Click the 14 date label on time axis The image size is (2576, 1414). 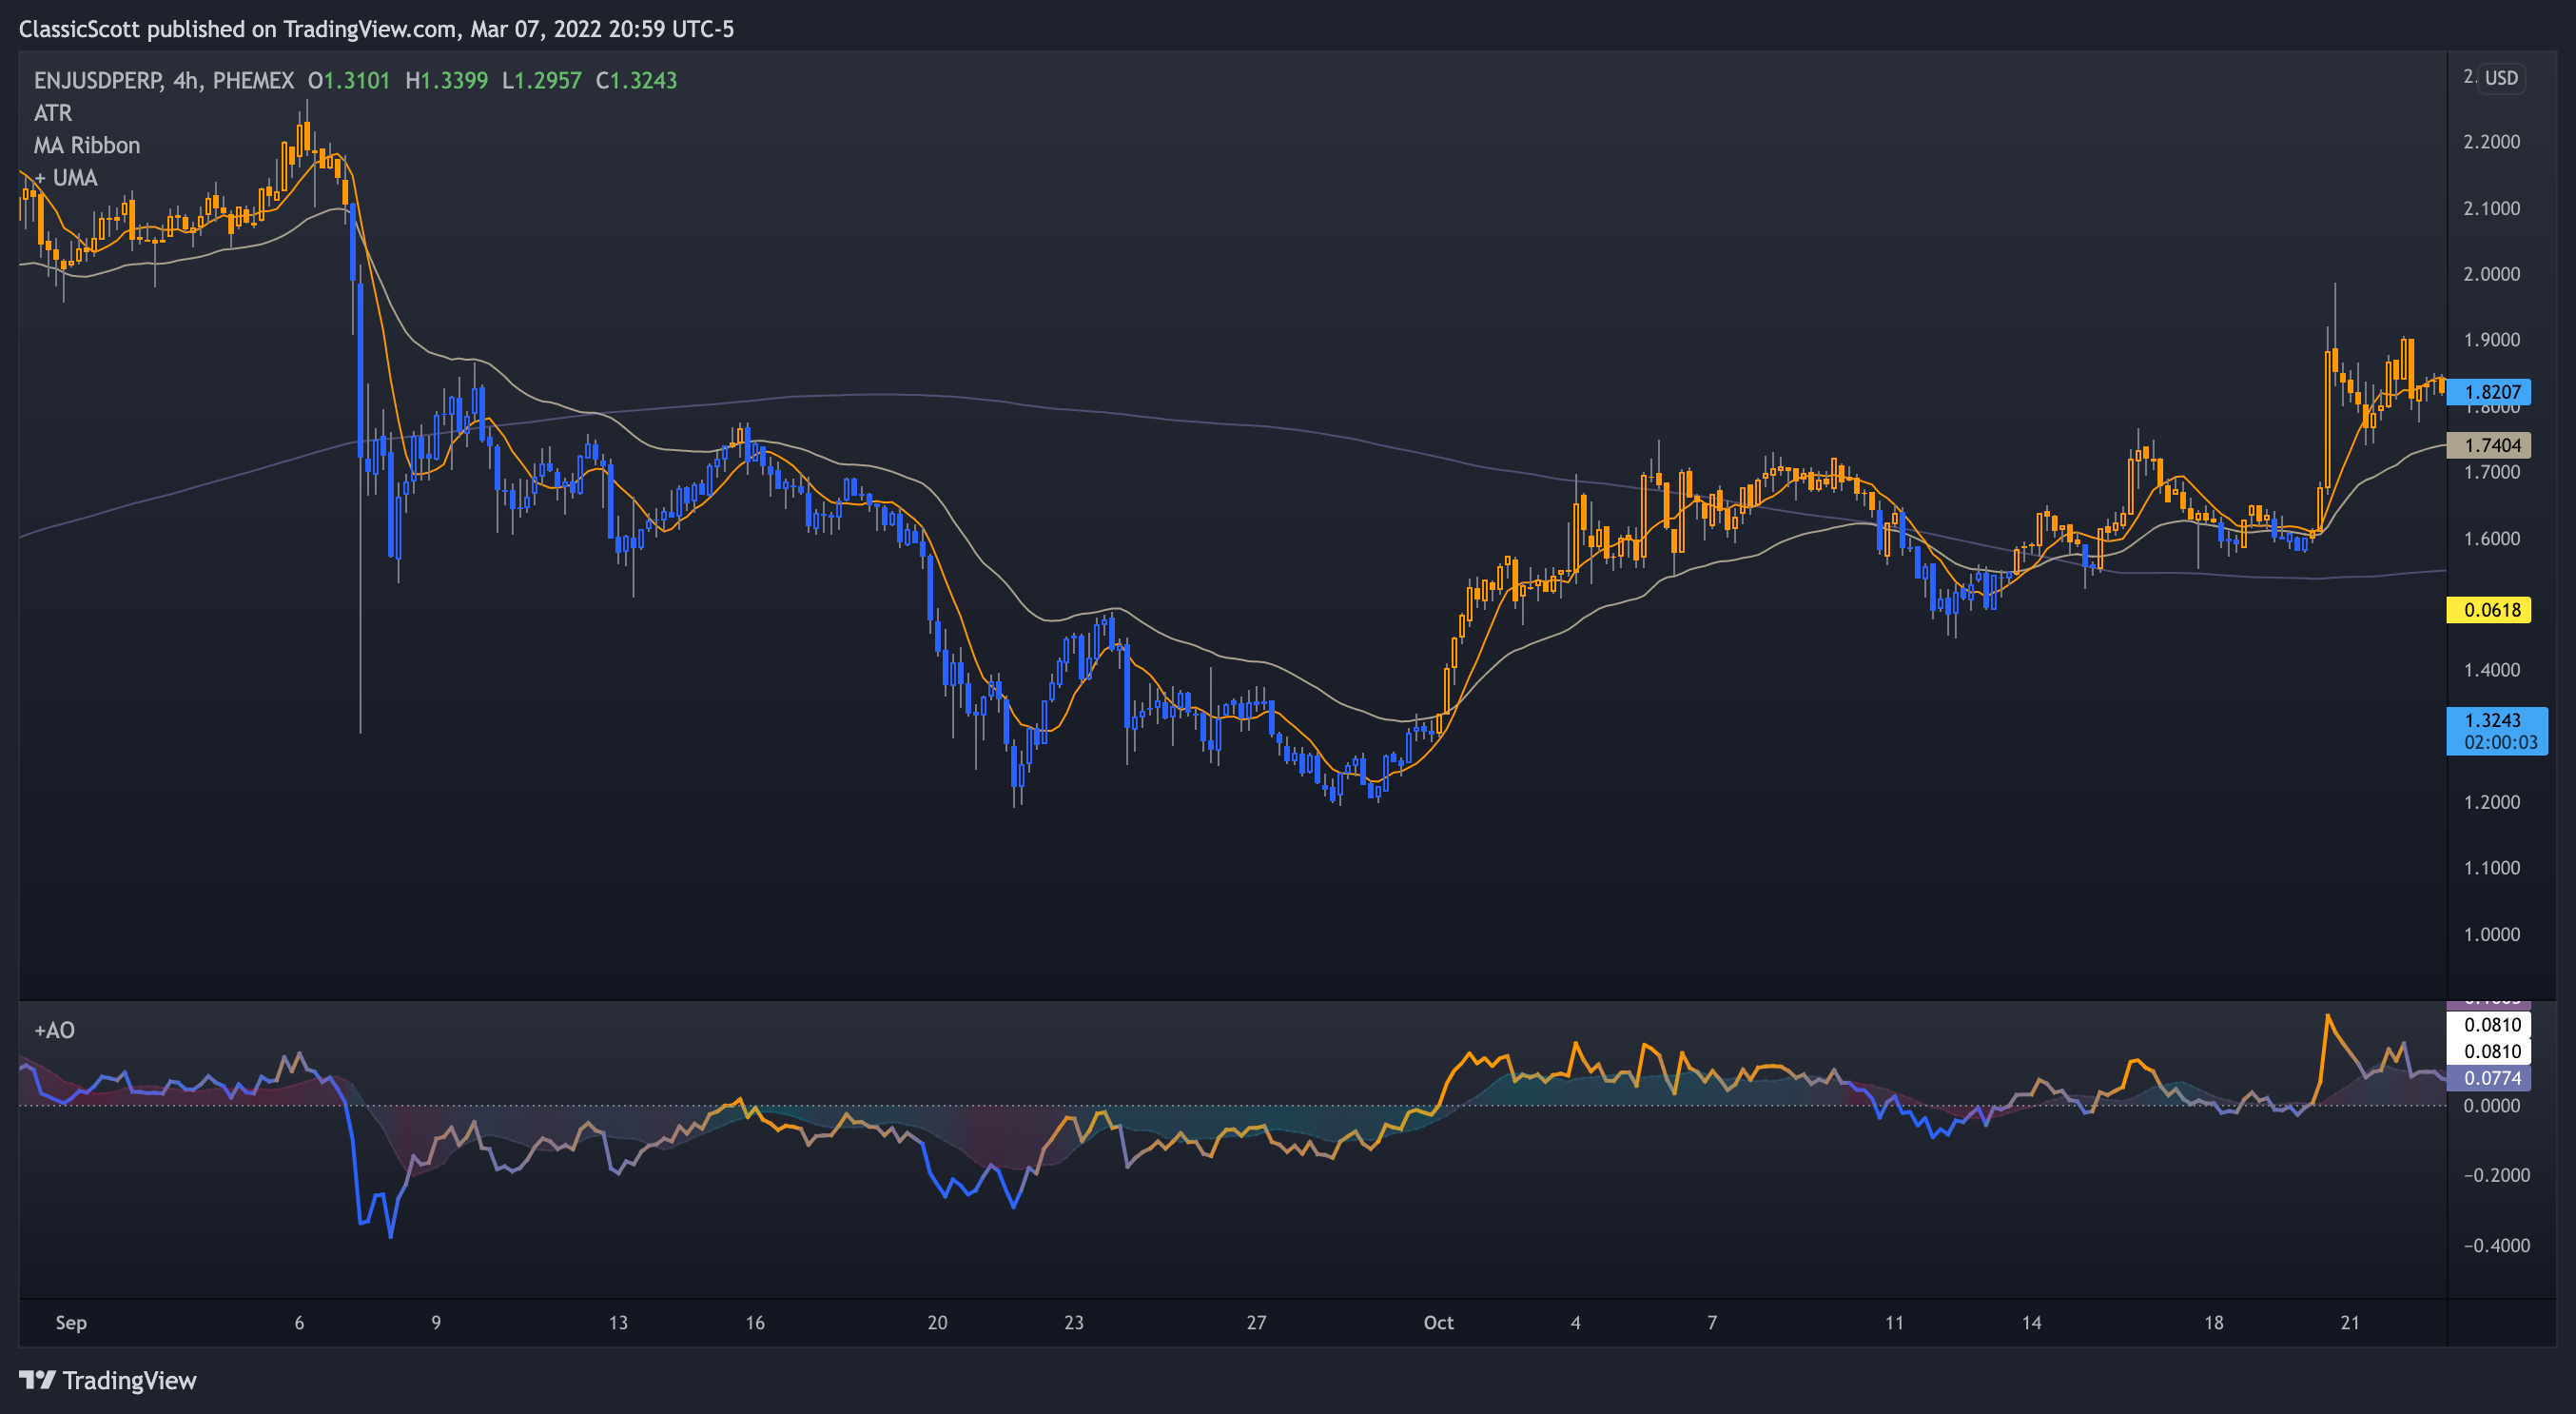pyautogui.click(x=2032, y=1323)
